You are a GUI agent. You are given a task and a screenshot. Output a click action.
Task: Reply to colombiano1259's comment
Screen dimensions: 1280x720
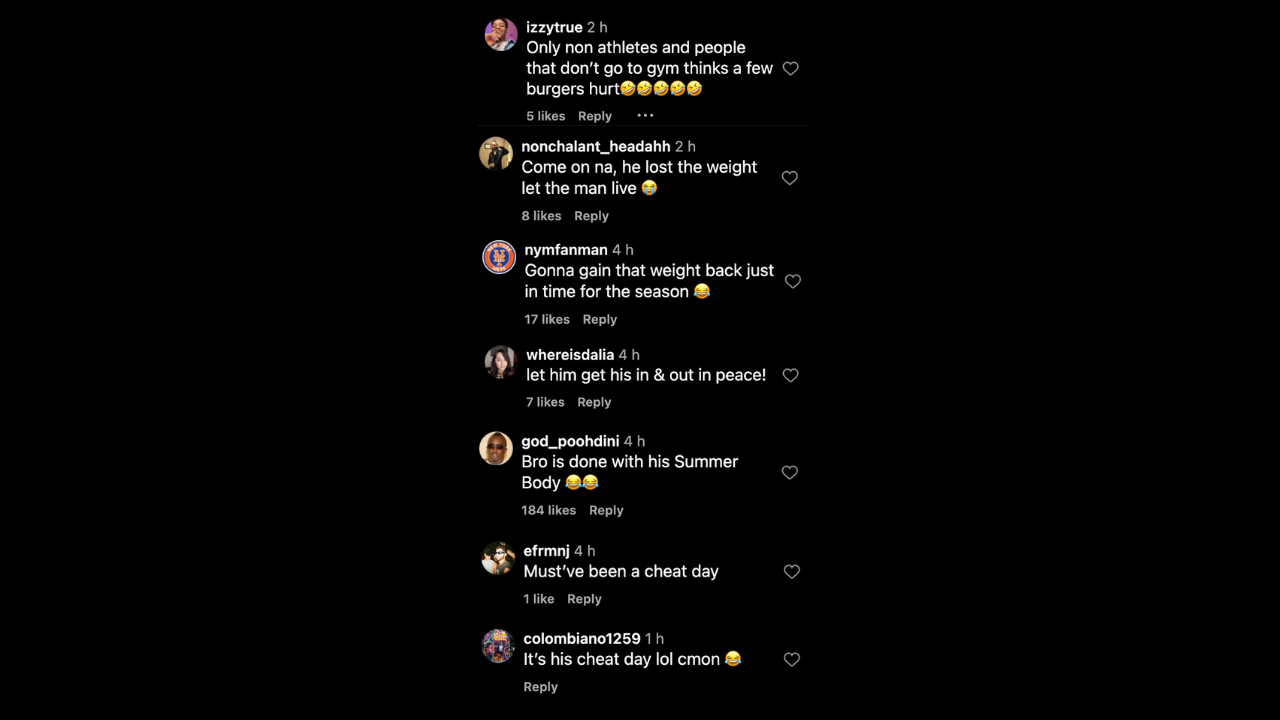point(541,686)
